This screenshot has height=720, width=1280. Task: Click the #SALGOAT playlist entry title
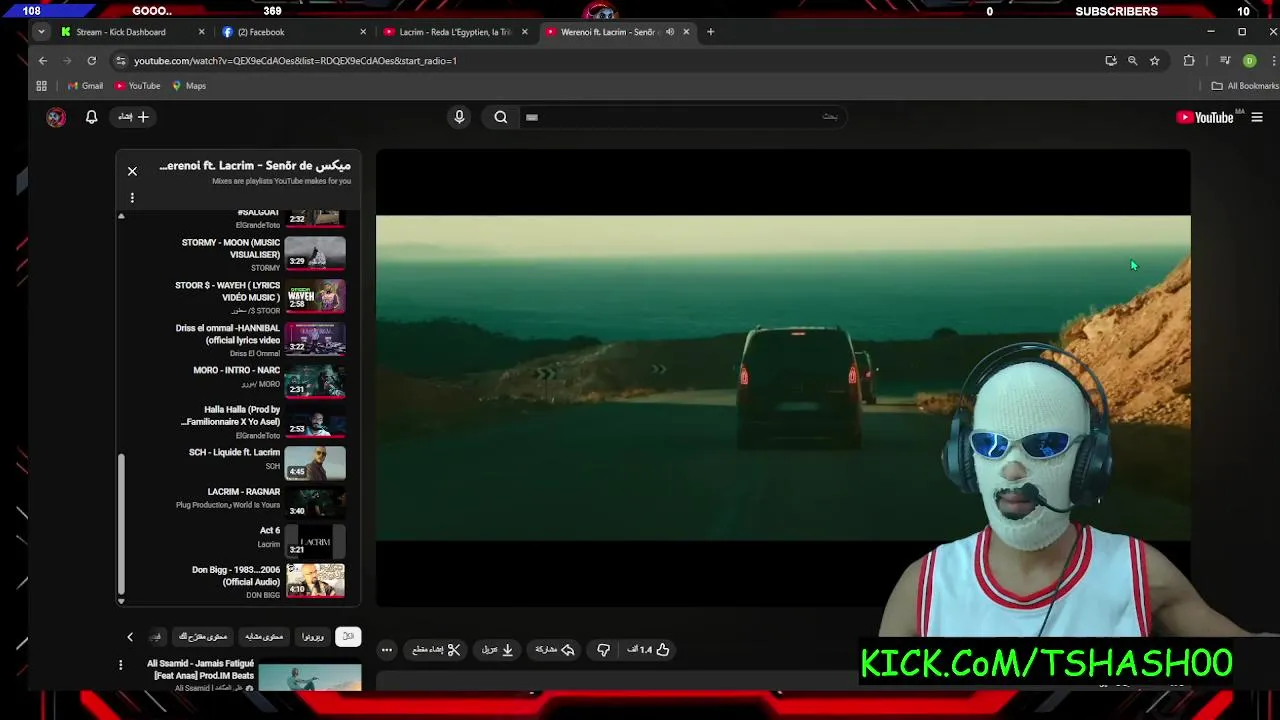click(258, 213)
